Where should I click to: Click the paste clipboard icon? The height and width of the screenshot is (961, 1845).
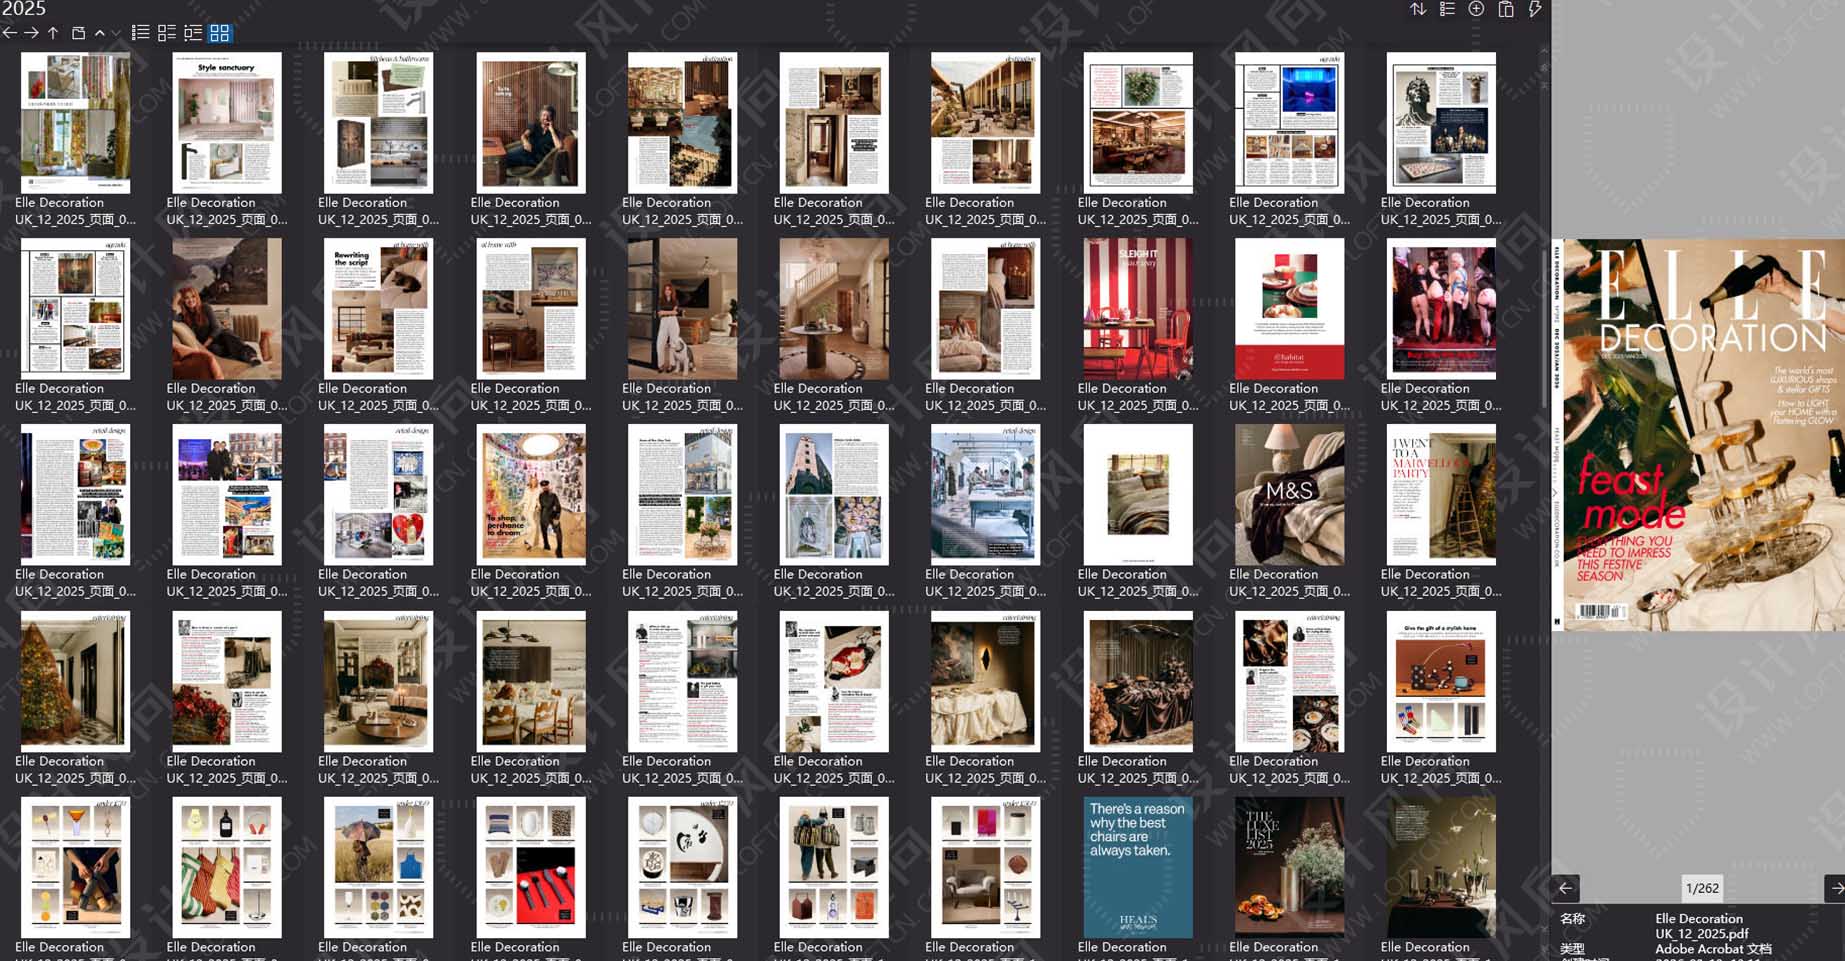[1505, 10]
